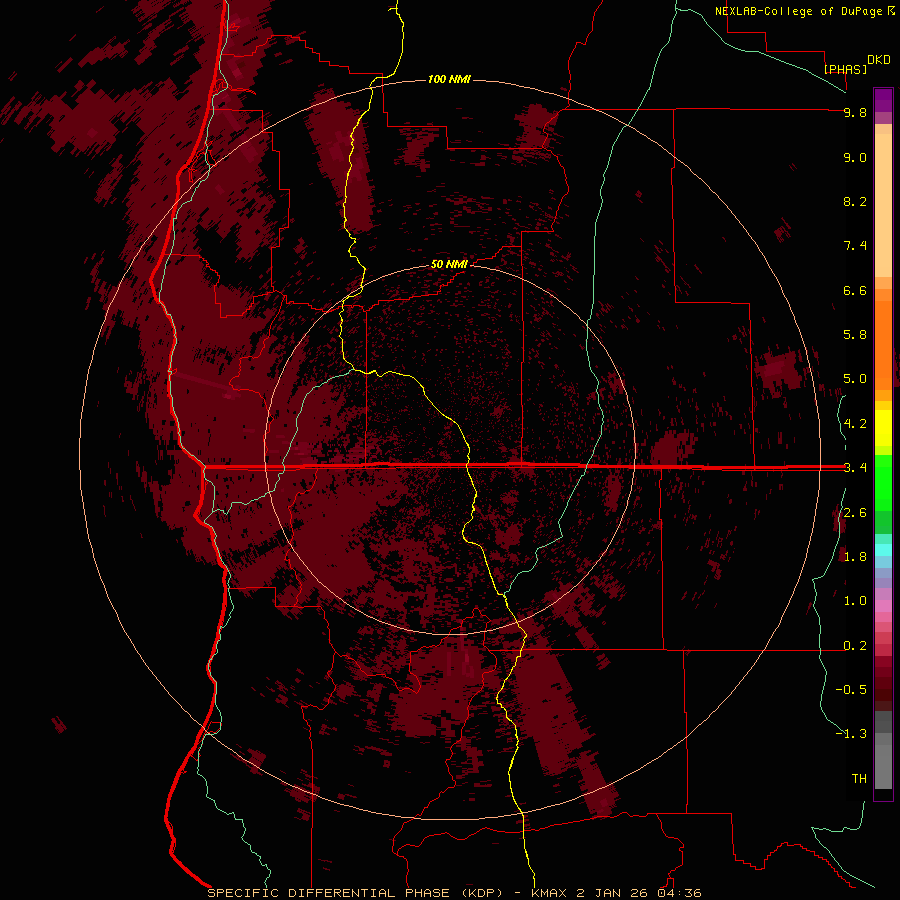
Task: Pick the yellow segment of the color bar
Action: (883, 428)
